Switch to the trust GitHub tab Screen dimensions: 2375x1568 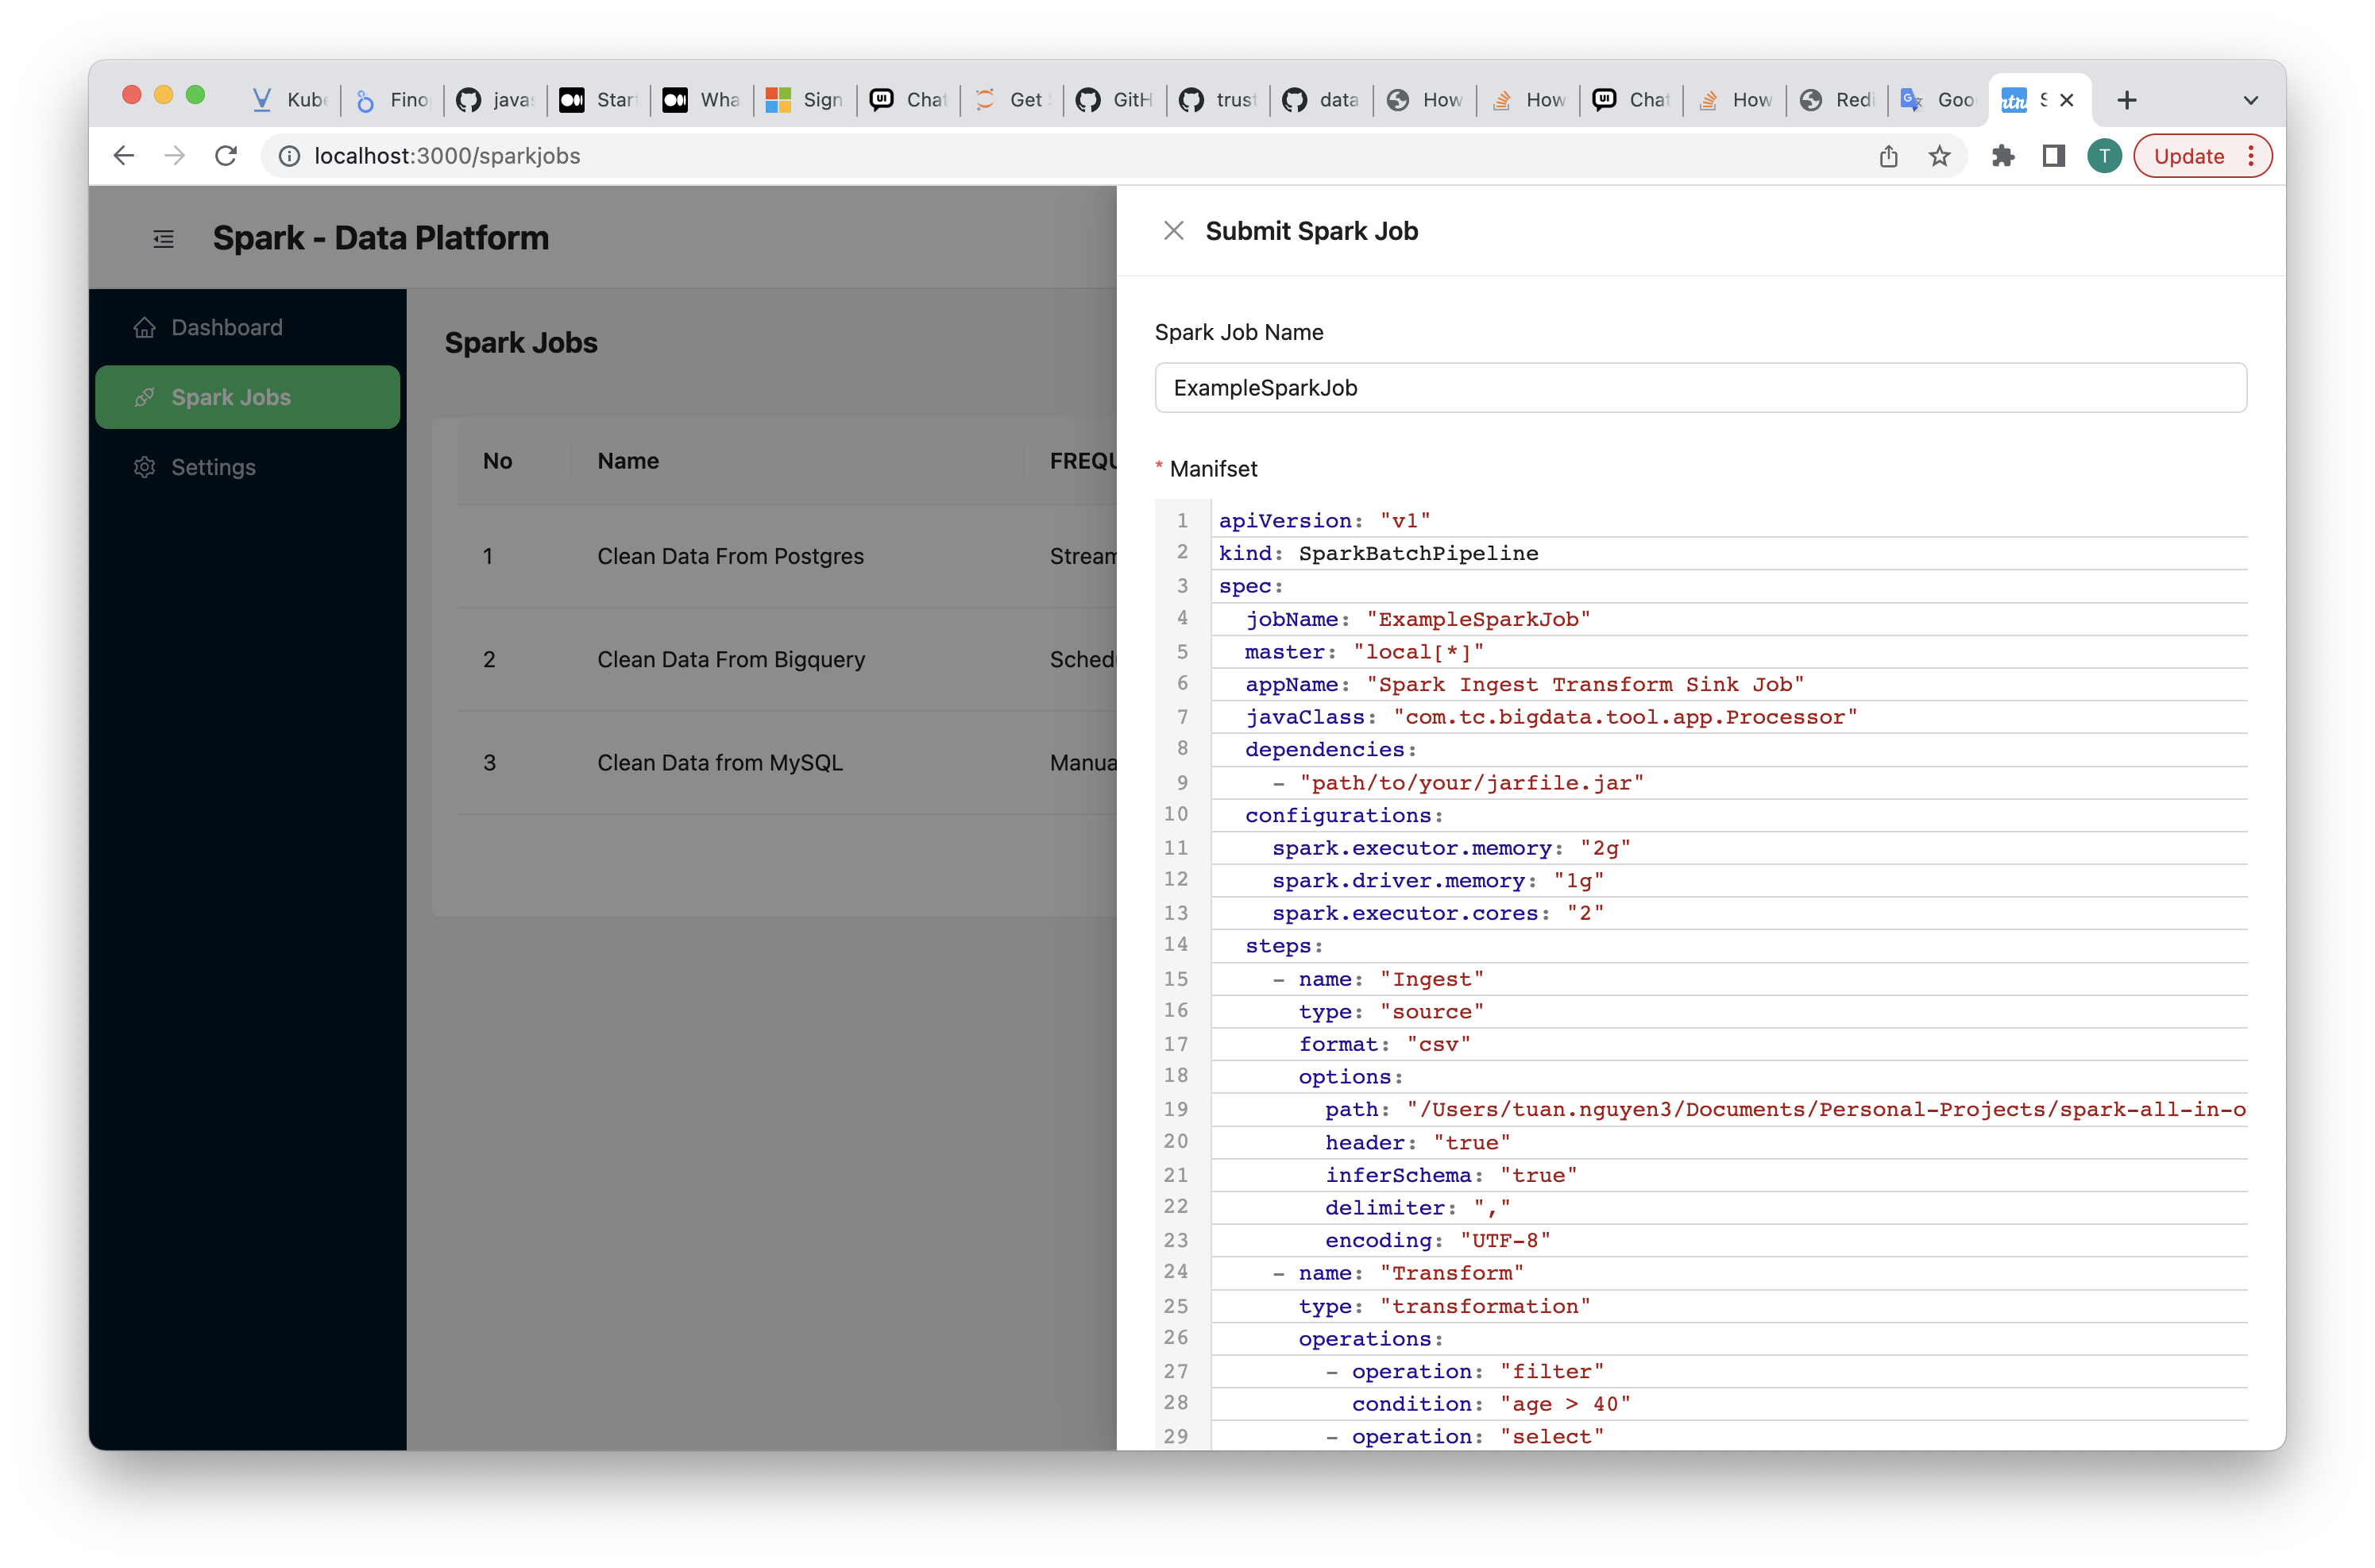1218,100
